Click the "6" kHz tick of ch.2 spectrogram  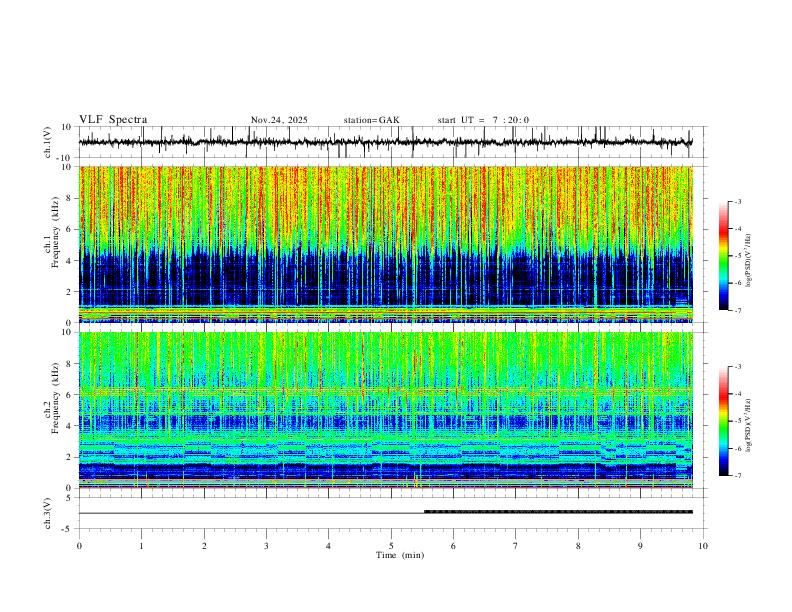[x=70, y=395]
